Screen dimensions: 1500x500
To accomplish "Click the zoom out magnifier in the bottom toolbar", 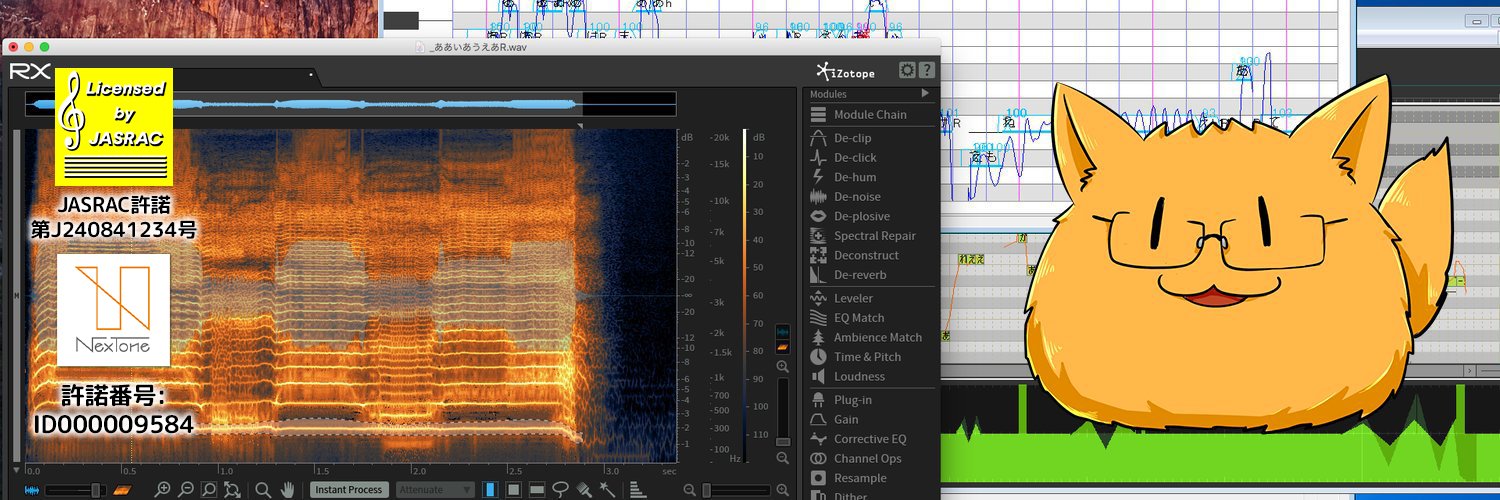I will 185,490.
